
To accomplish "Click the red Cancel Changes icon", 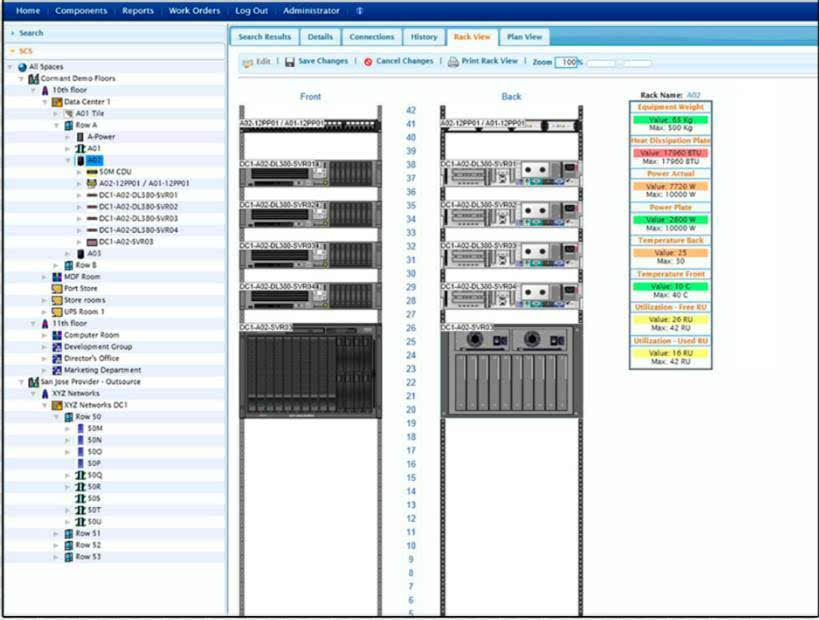I will (x=368, y=62).
